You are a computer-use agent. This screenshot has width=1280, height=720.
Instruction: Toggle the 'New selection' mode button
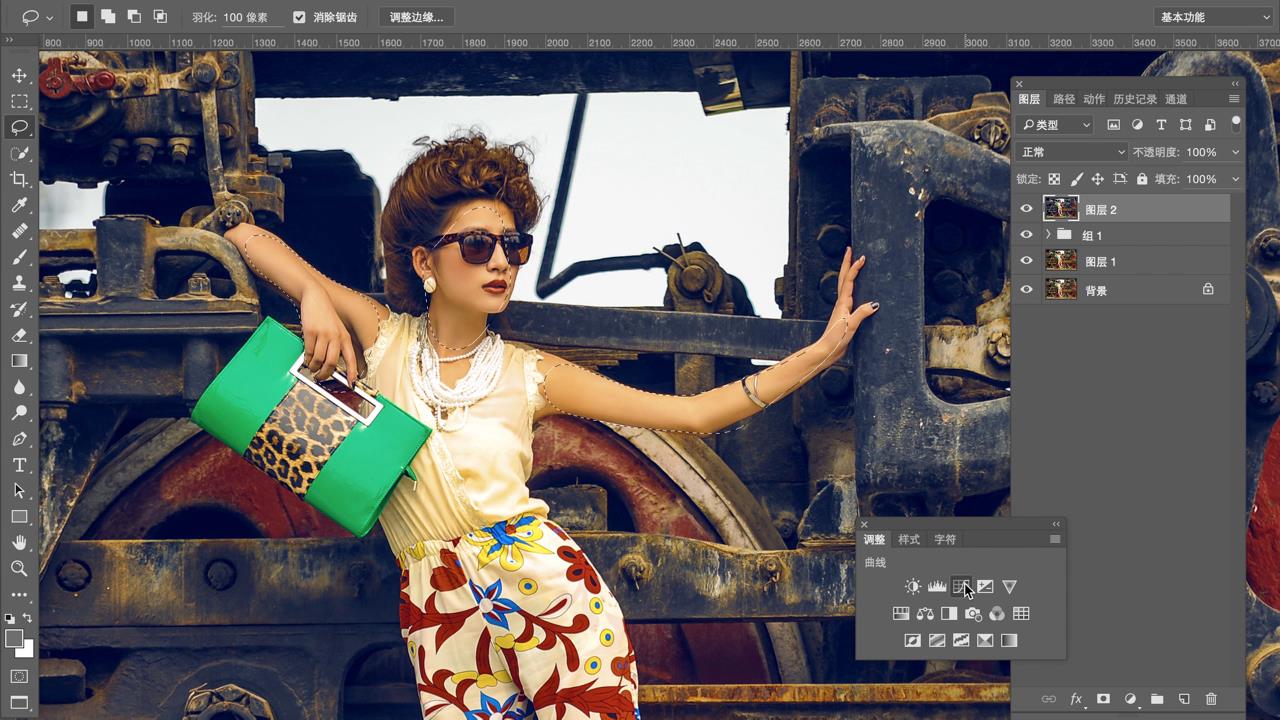coord(82,17)
